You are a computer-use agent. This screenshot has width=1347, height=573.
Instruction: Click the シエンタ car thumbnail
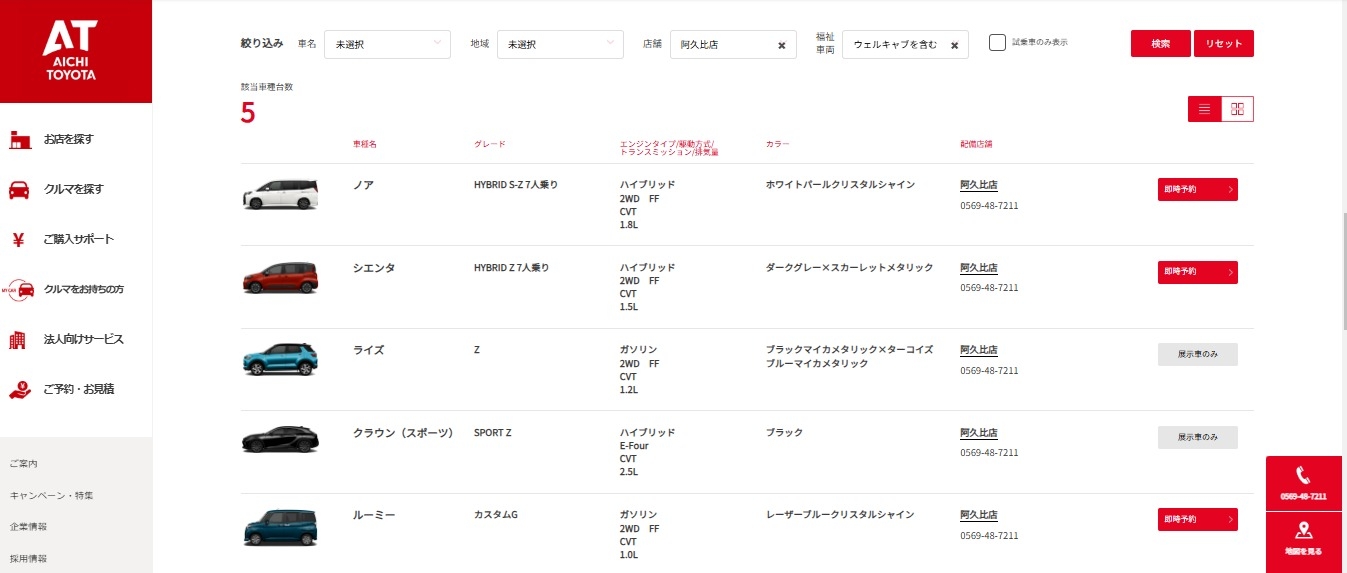coord(280,277)
